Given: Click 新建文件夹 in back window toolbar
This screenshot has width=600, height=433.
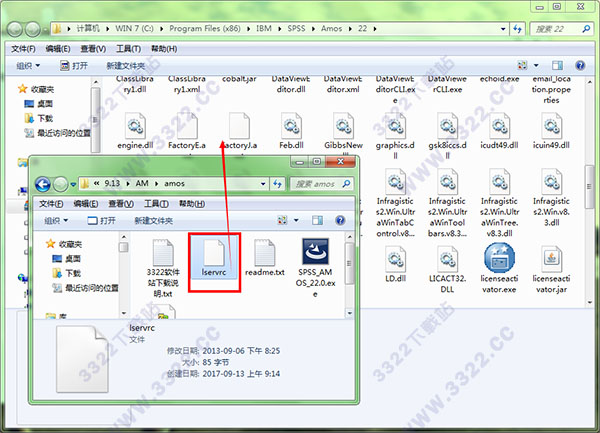Looking at the screenshot, I should click(x=126, y=65).
